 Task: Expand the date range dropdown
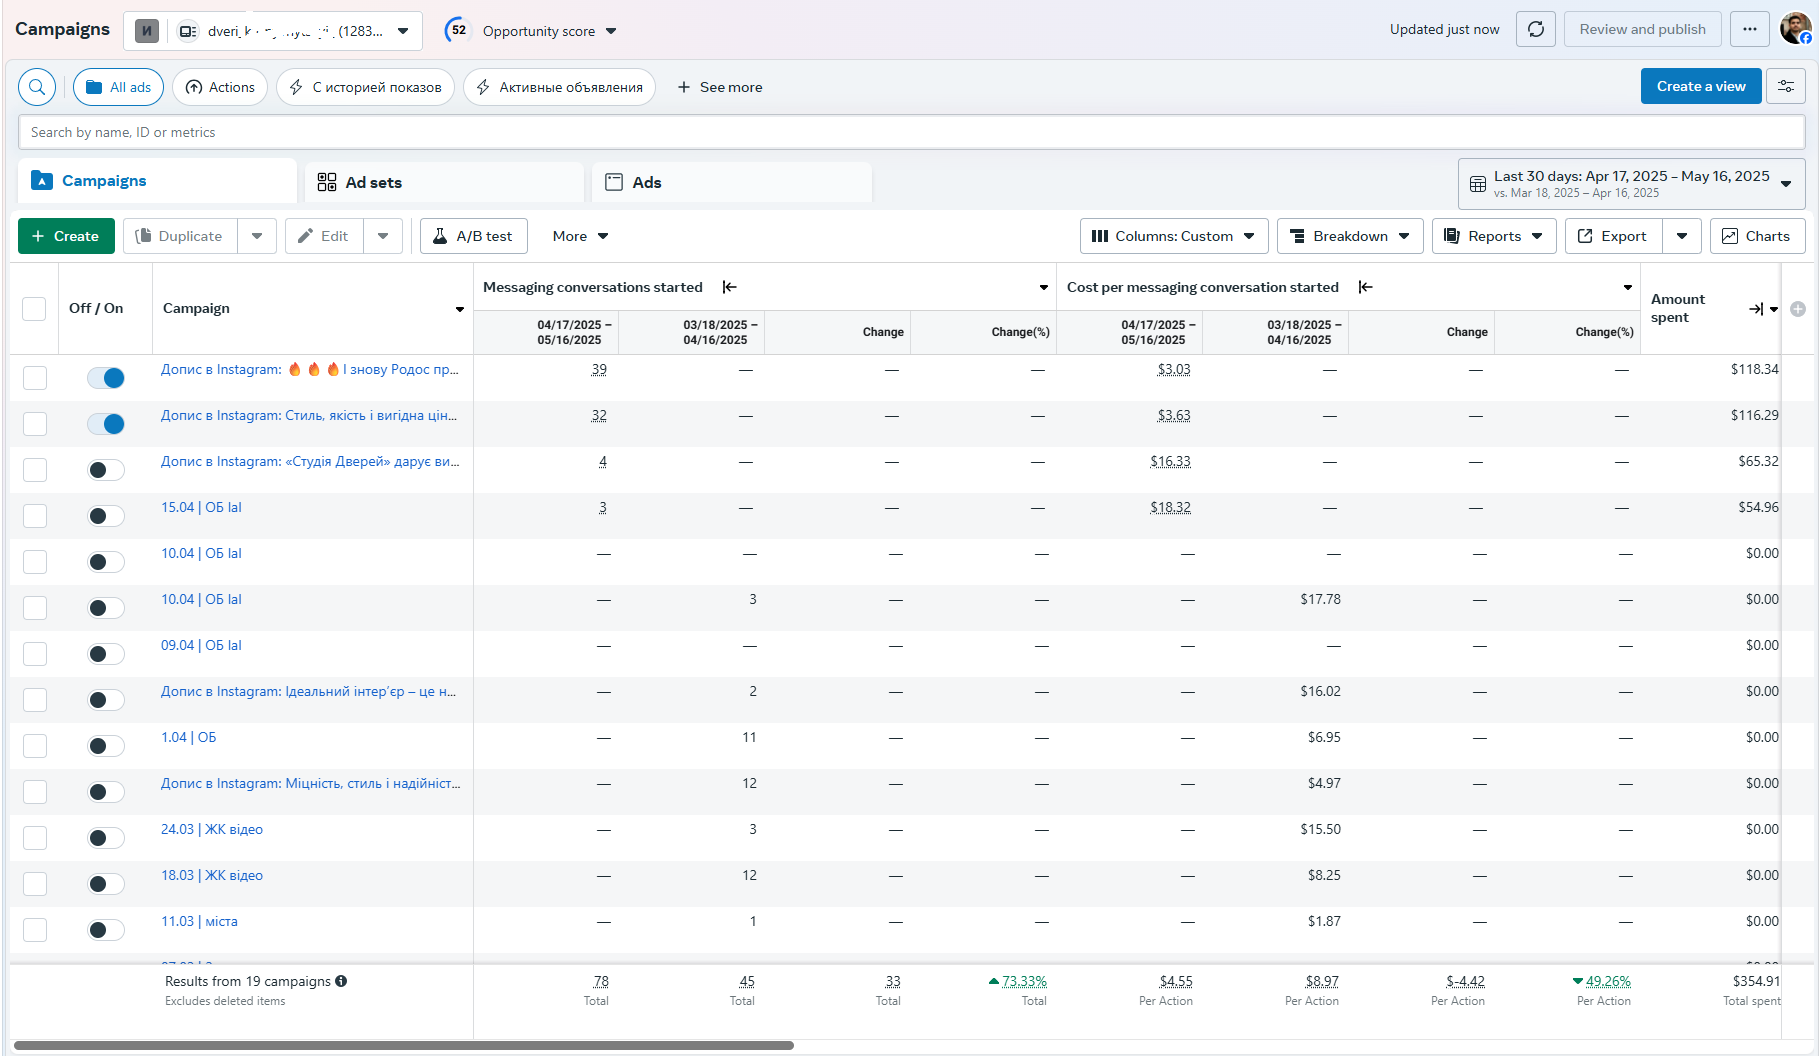1631,184
